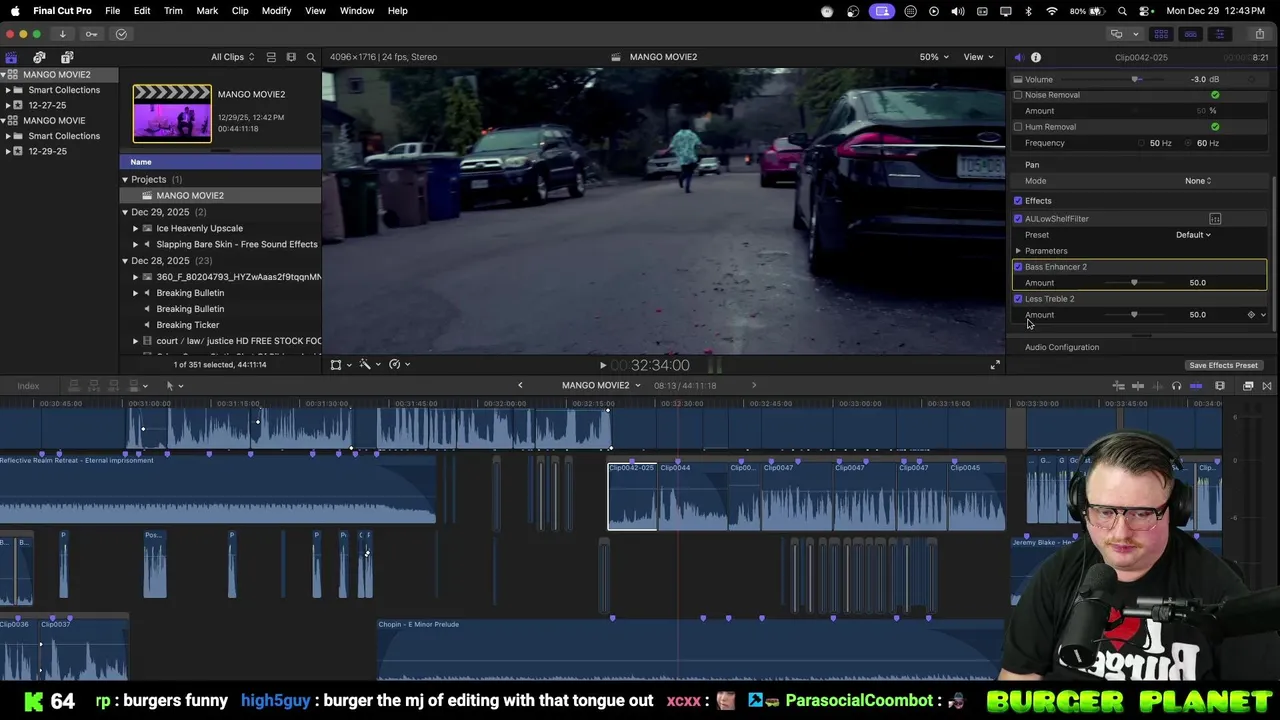Open the Transitions browser in timeline

coord(1267,386)
